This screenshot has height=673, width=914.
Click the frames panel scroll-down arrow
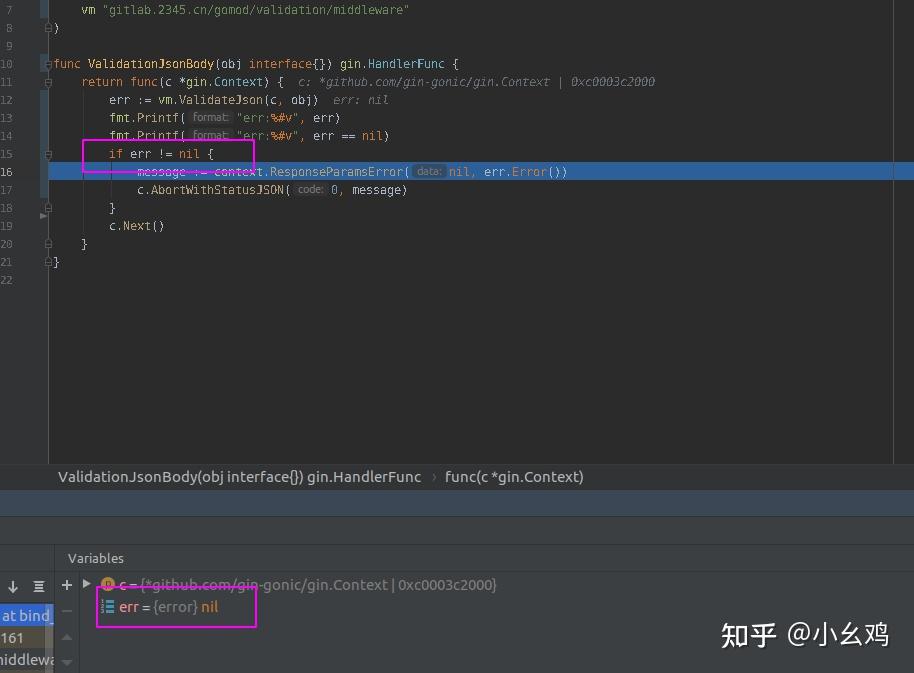[x=66, y=663]
